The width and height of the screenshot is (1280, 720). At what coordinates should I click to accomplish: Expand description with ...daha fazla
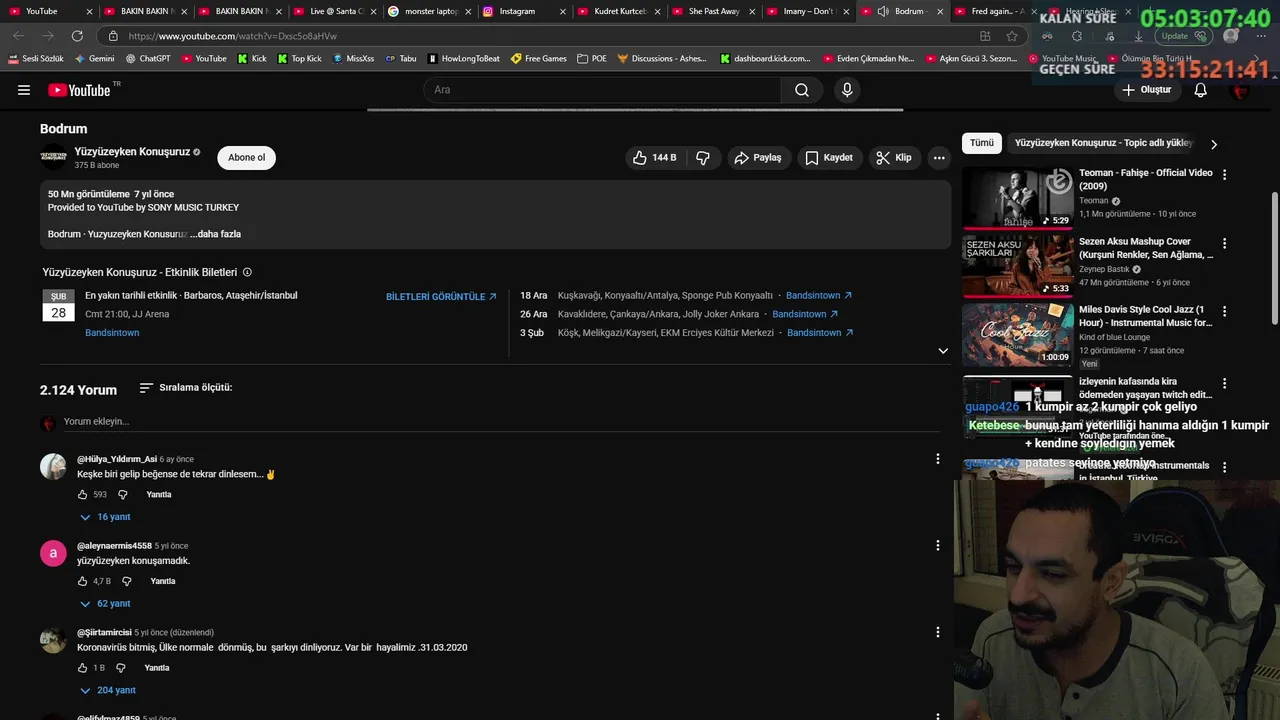215,234
